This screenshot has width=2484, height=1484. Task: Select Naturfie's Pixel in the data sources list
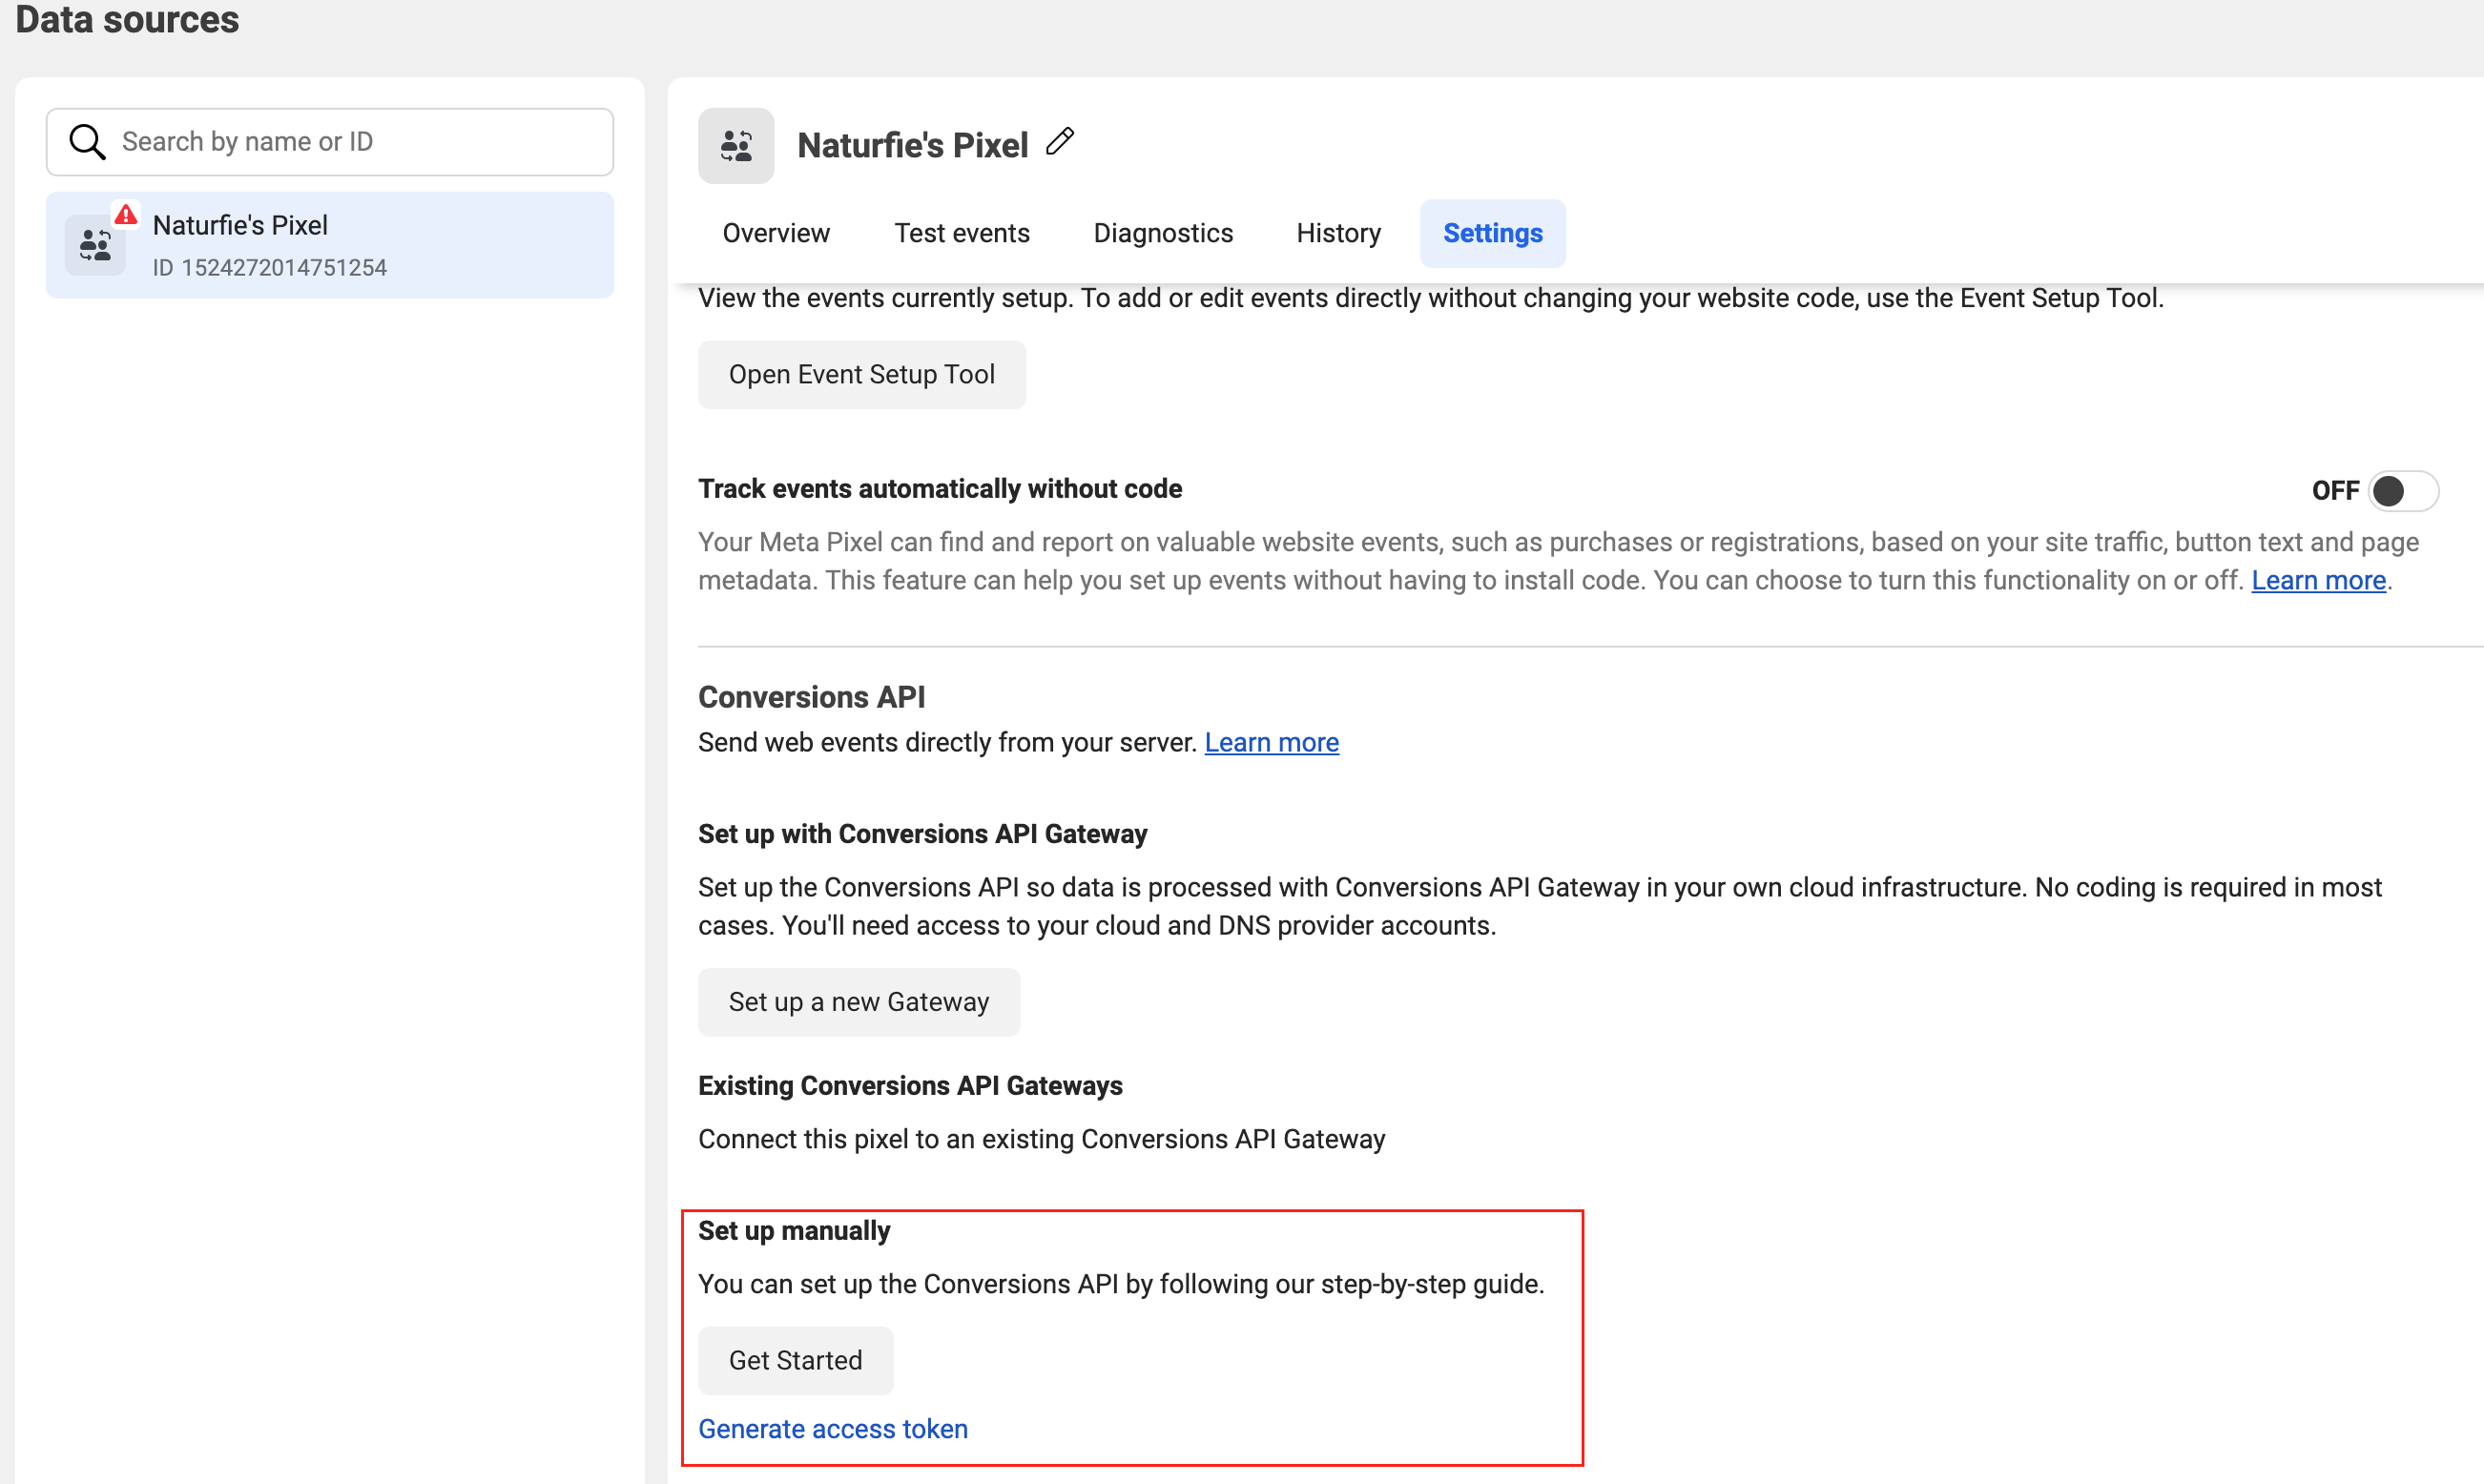click(330, 245)
